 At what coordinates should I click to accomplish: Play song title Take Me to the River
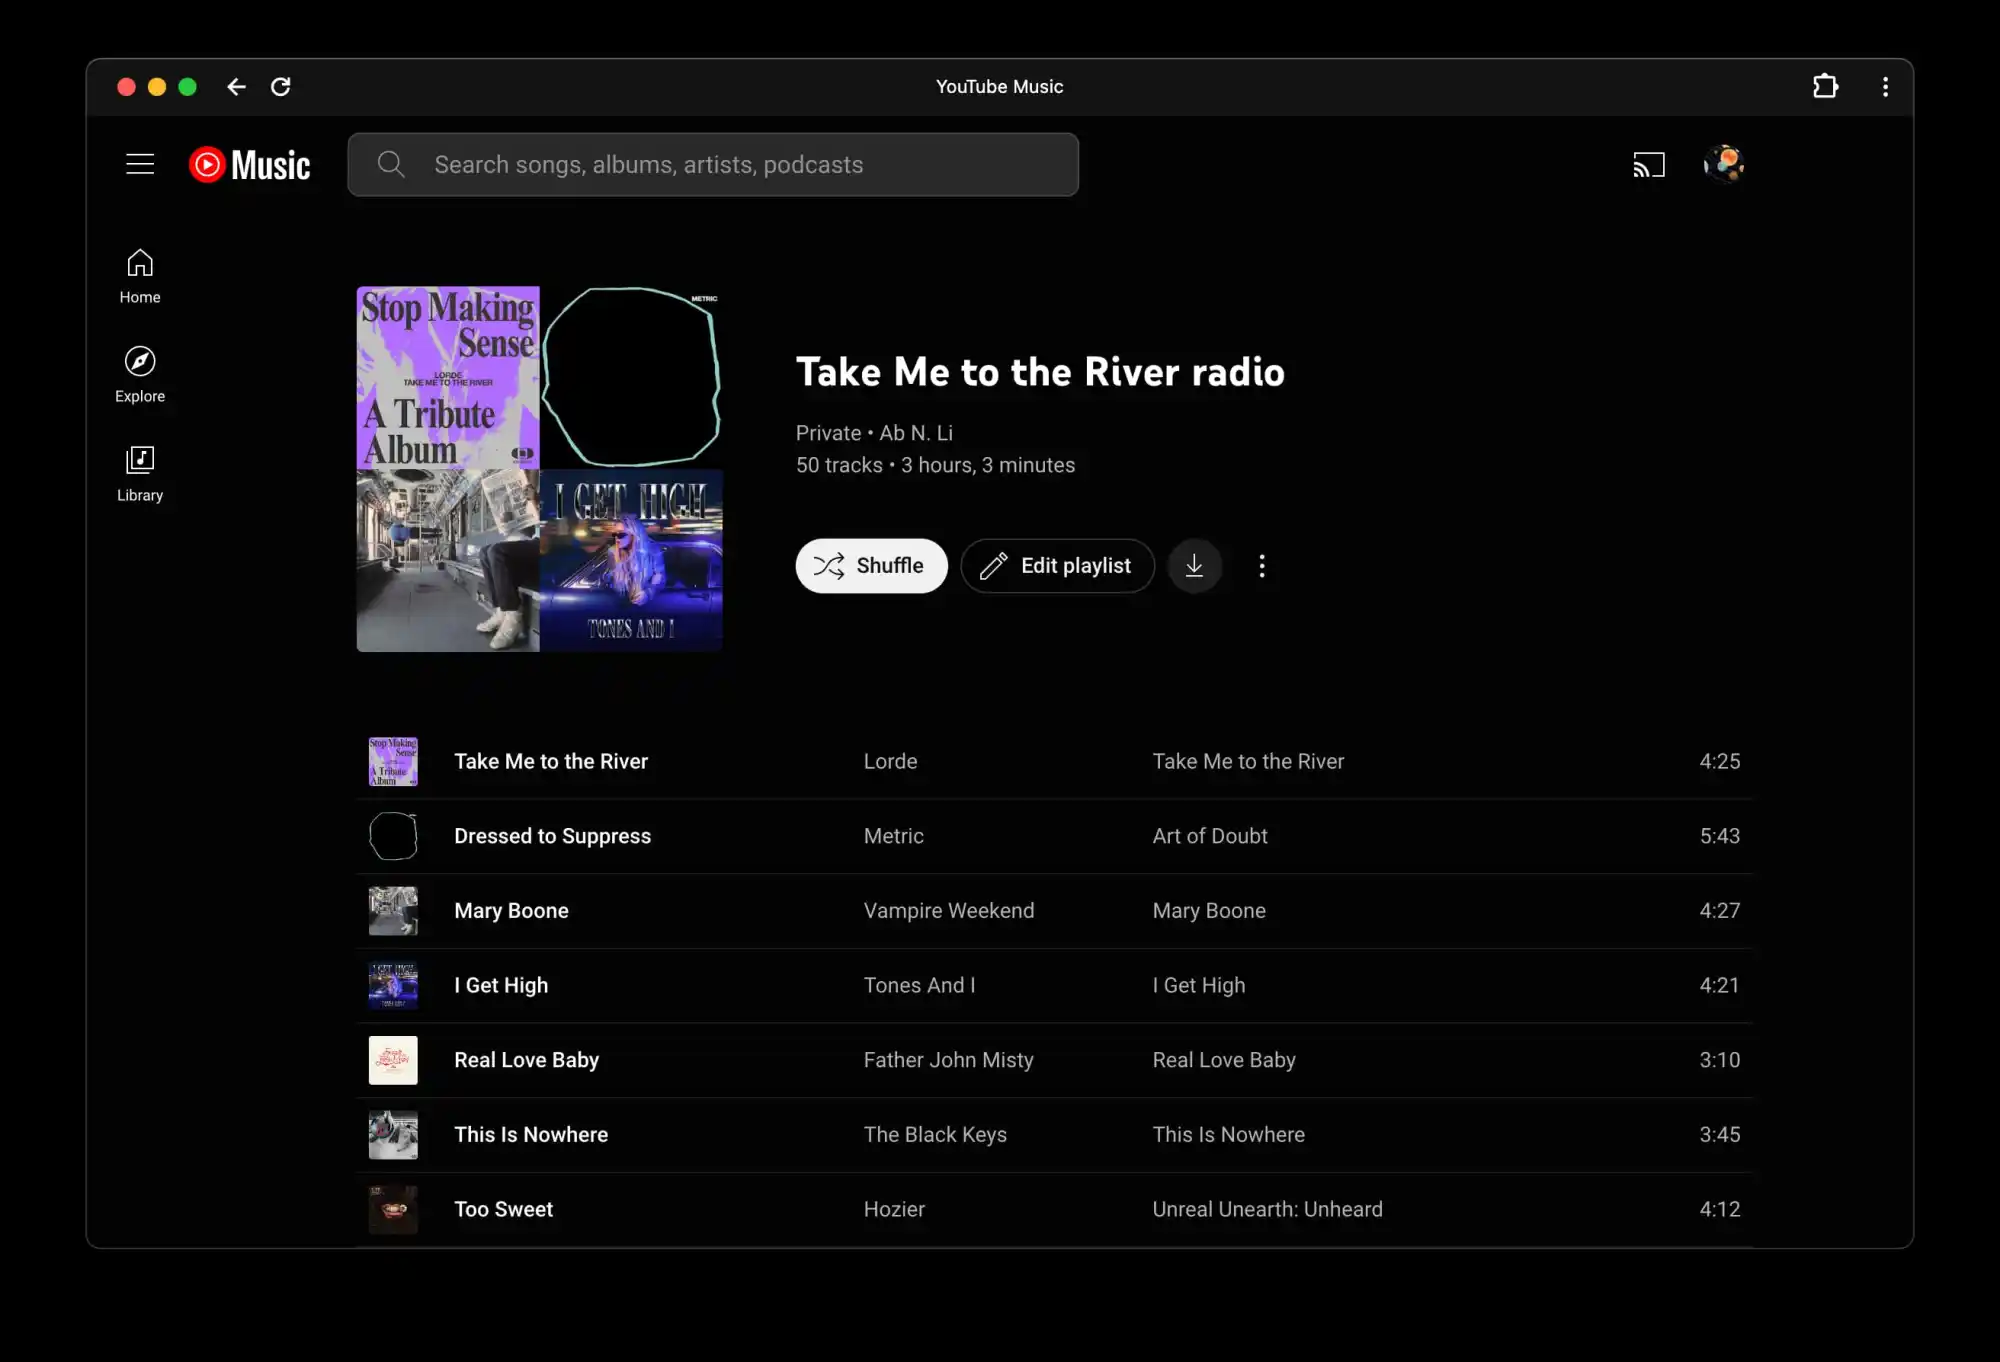tap(551, 761)
